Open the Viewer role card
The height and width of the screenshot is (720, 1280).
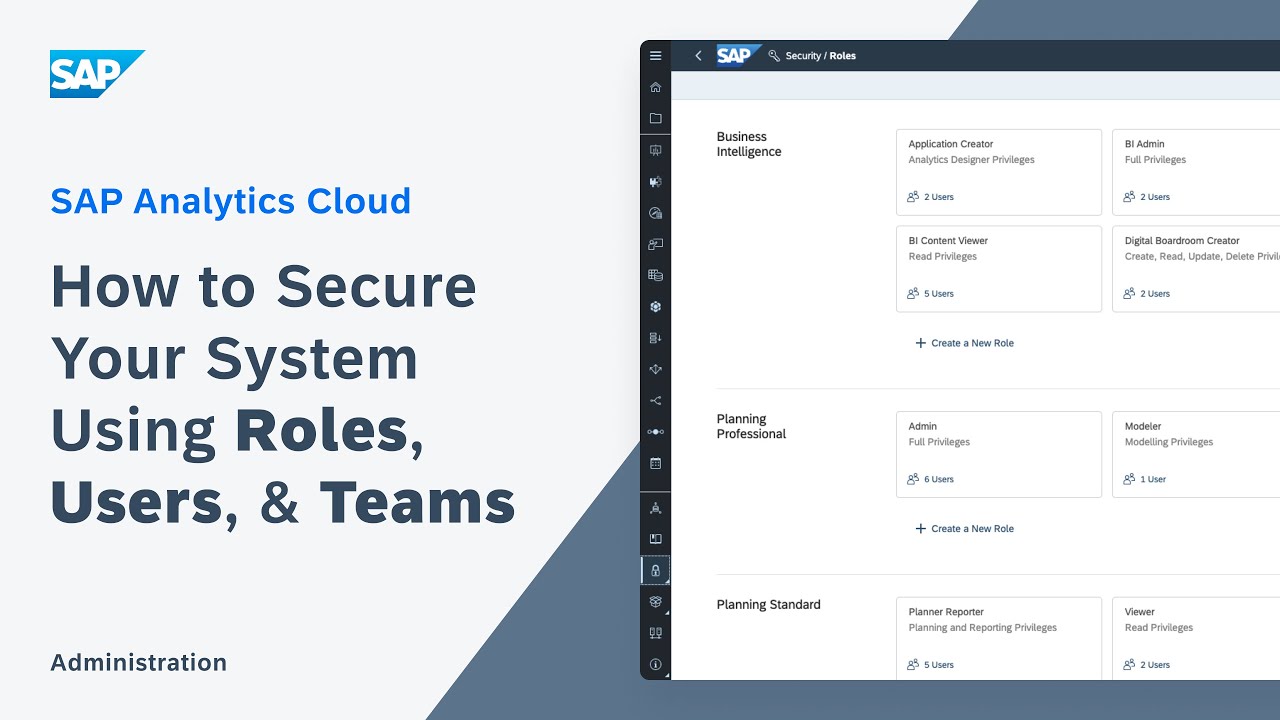click(x=1196, y=638)
